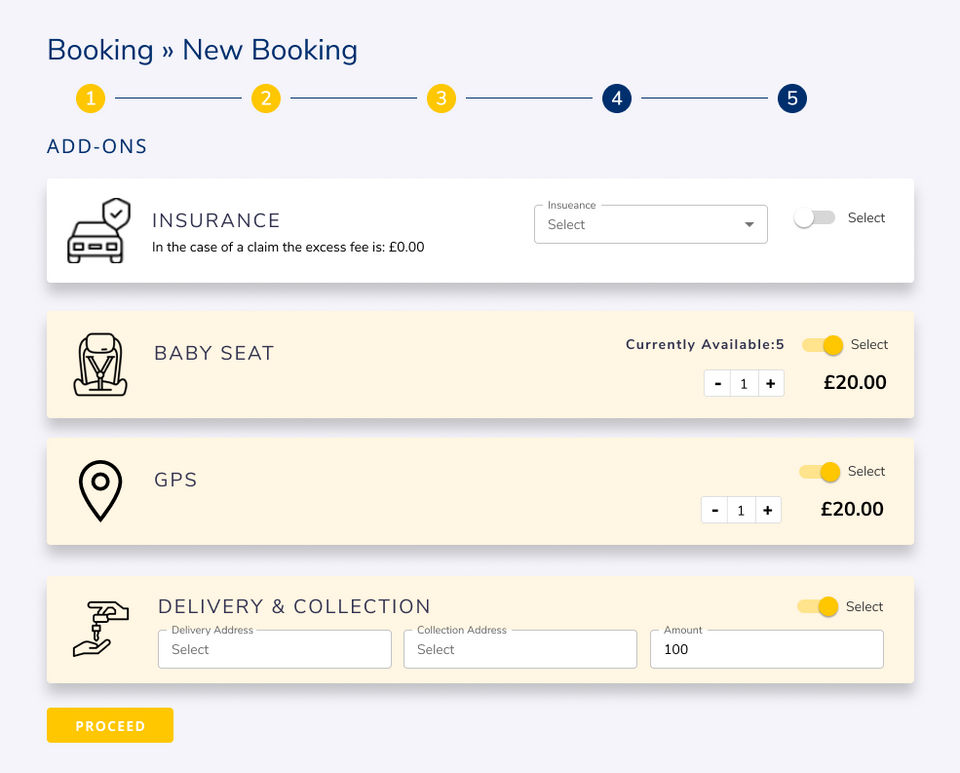Decrease baby seat quantity with minus
Image resolution: width=960 pixels, height=773 pixels.
(718, 383)
